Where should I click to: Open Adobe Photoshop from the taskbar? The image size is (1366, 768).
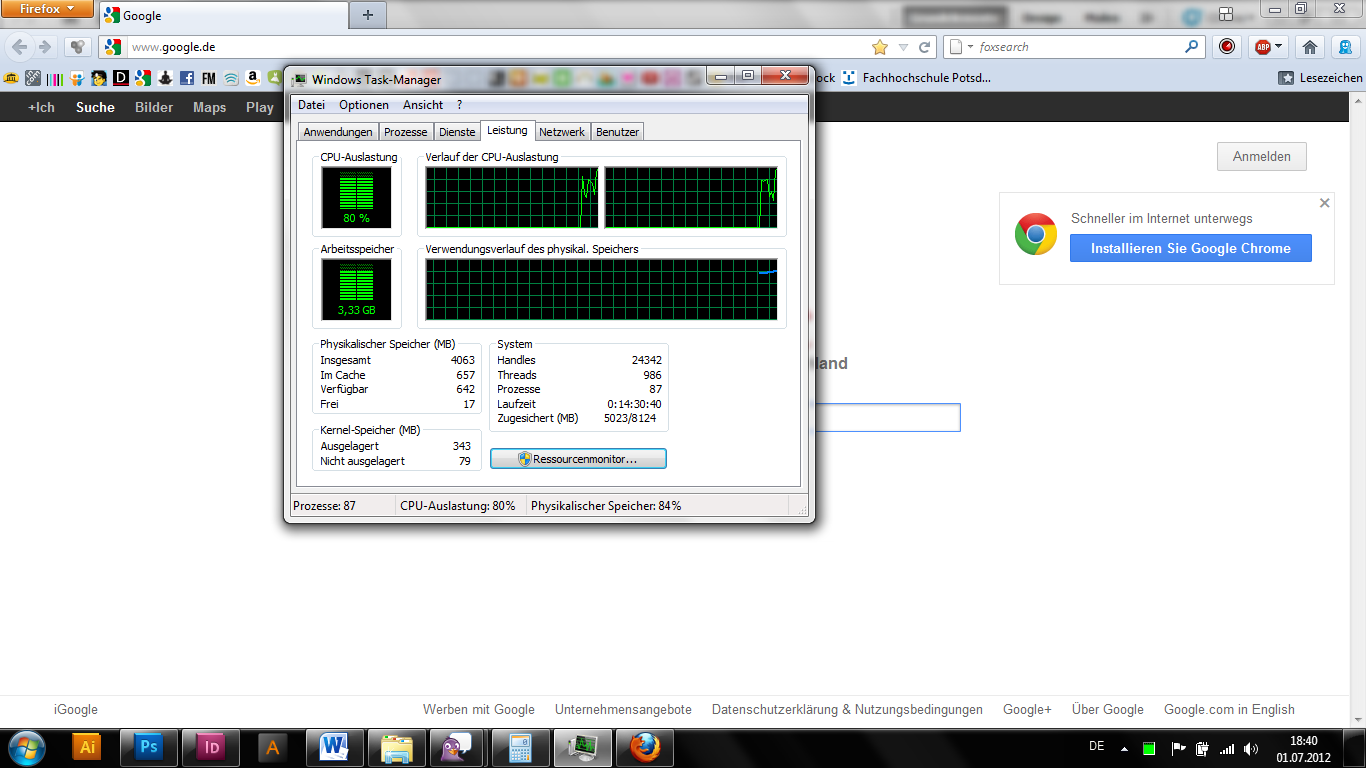tap(149, 747)
